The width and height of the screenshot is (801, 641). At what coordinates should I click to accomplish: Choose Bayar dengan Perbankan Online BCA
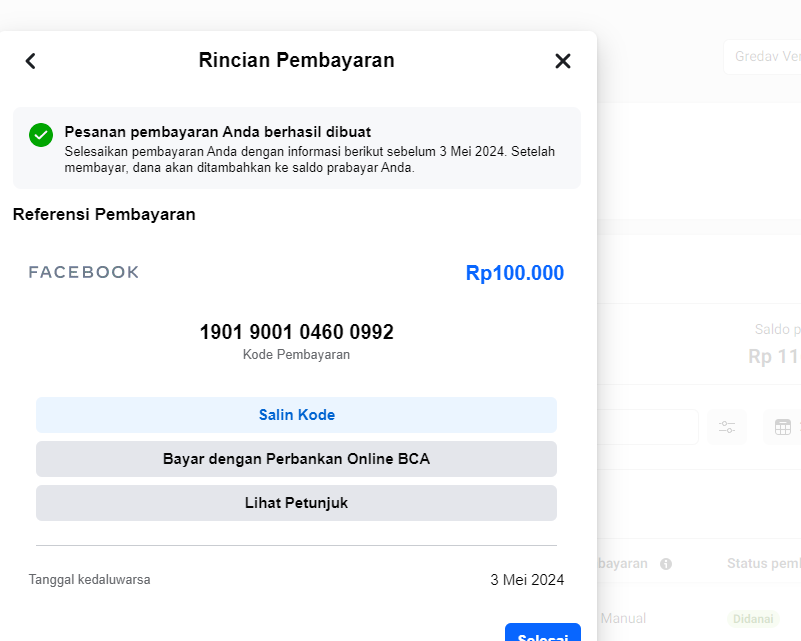[x=296, y=459]
